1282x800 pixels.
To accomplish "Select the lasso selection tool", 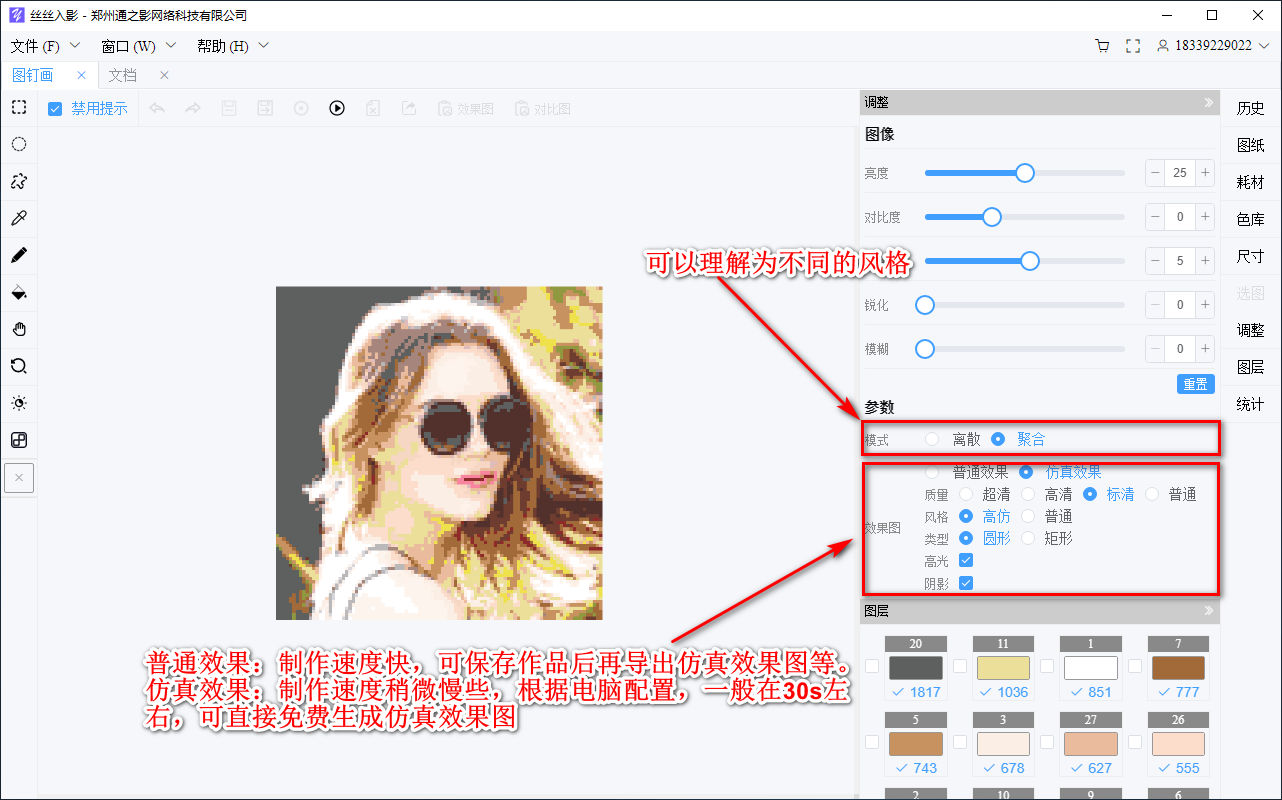I will point(18,181).
